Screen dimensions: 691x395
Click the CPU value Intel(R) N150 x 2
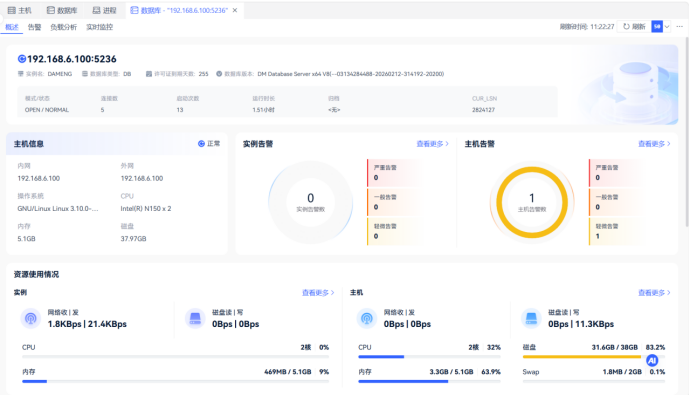tap(146, 209)
